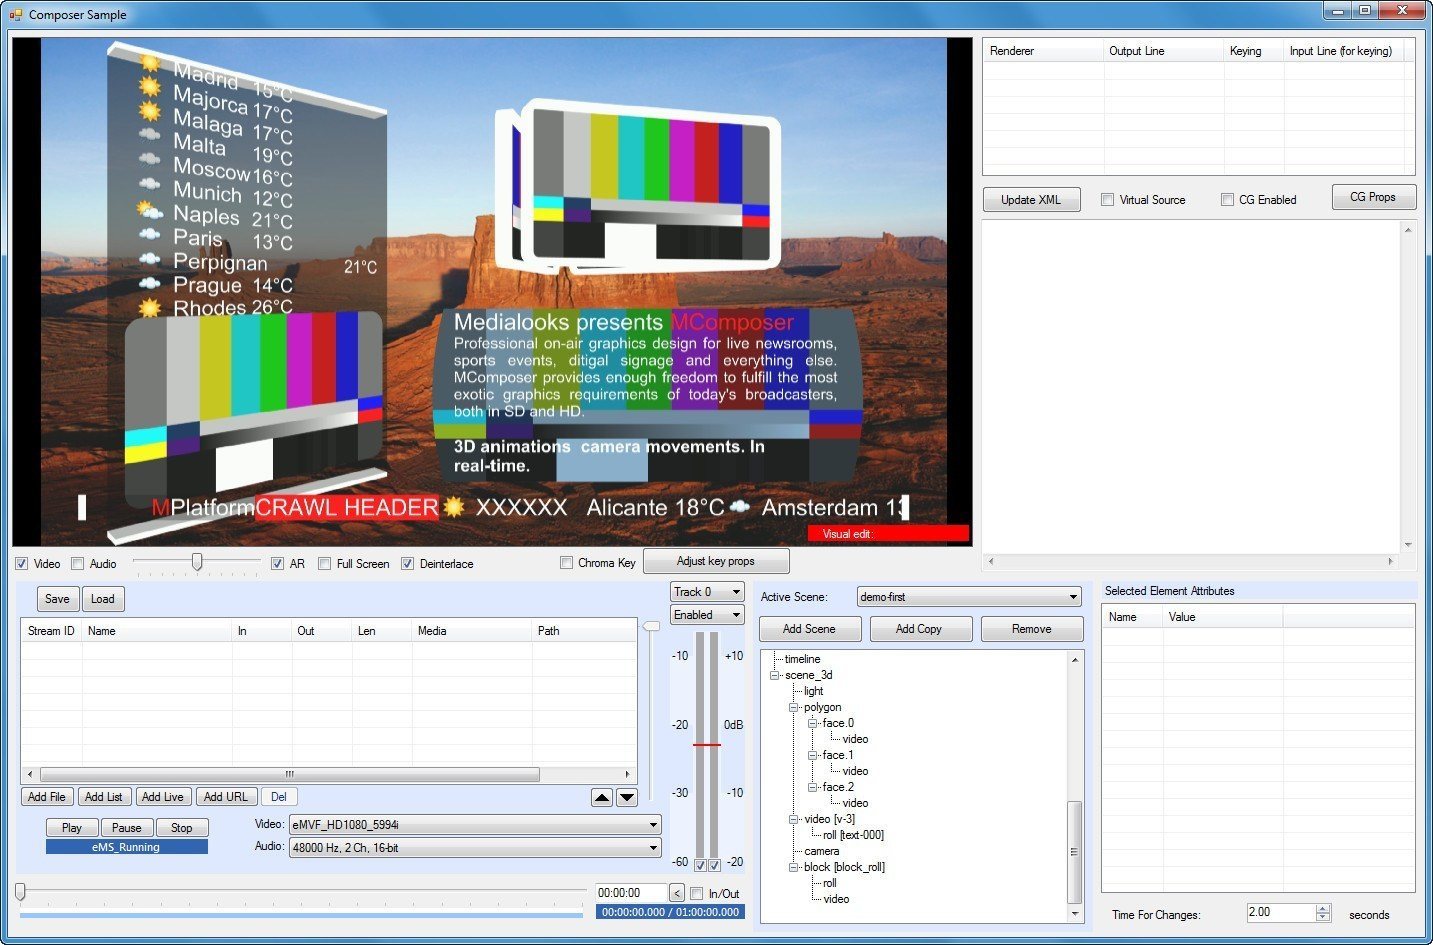This screenshot has width=1433, height=945.
Task: Collapse the scene_3d tree node
Action: (x=774, y=675)
